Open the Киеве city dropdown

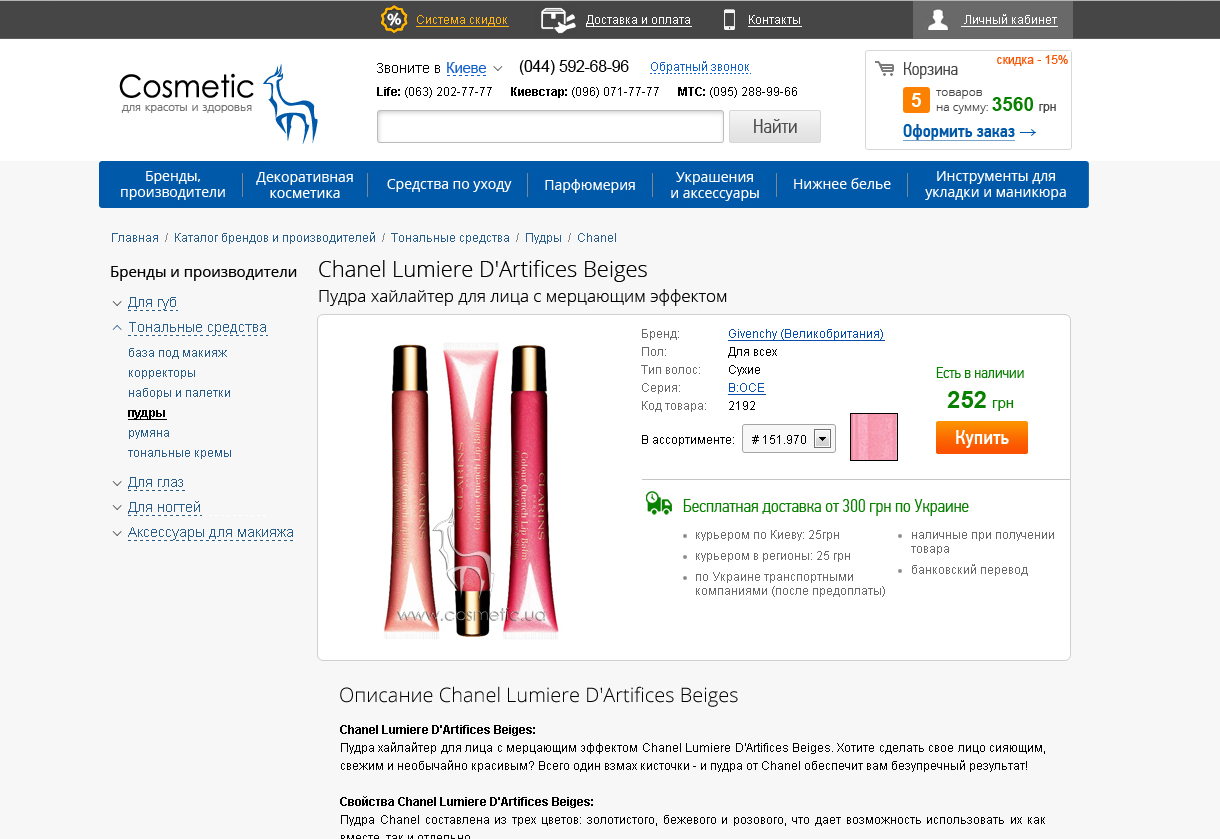tap(474, 68)
